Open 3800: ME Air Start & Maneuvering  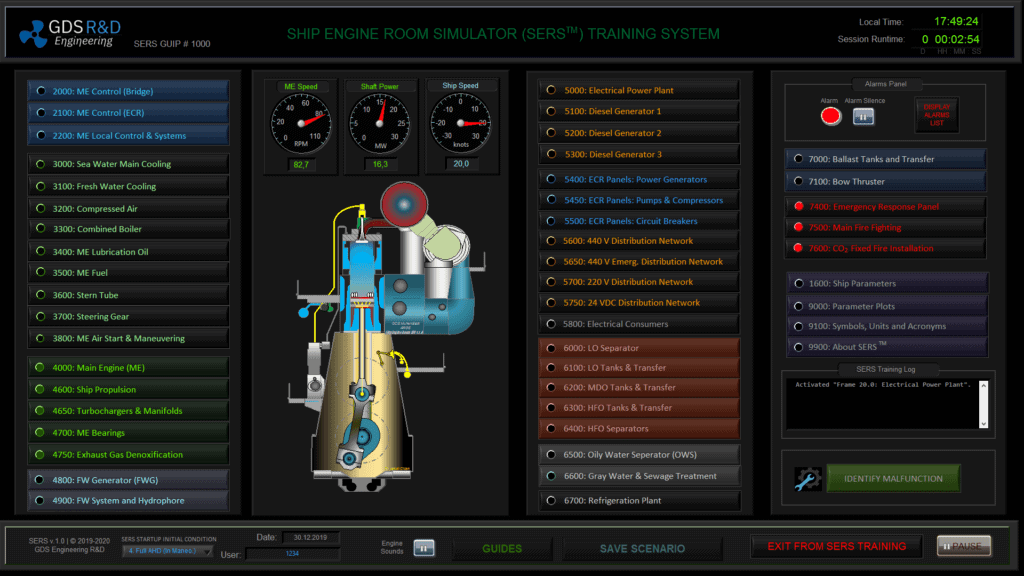[128, 338]
